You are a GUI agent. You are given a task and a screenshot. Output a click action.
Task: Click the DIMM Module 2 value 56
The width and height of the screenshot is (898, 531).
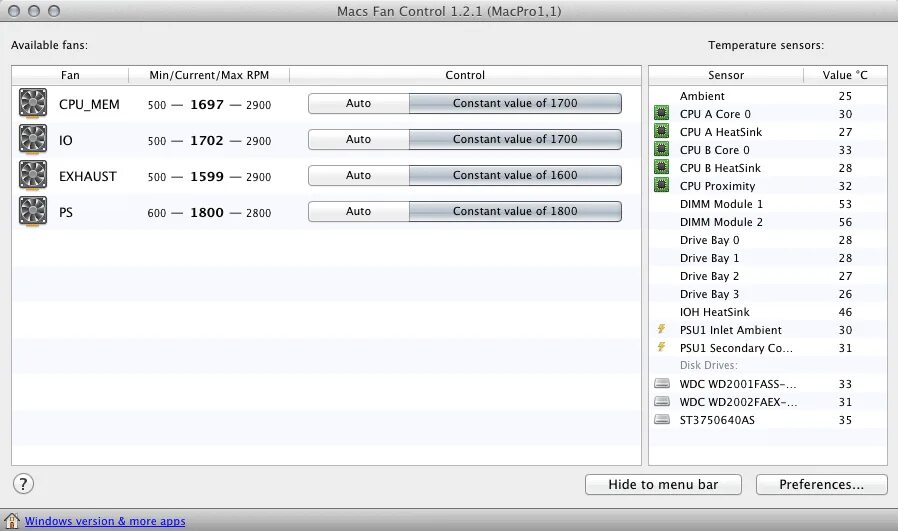coord(845,222)
